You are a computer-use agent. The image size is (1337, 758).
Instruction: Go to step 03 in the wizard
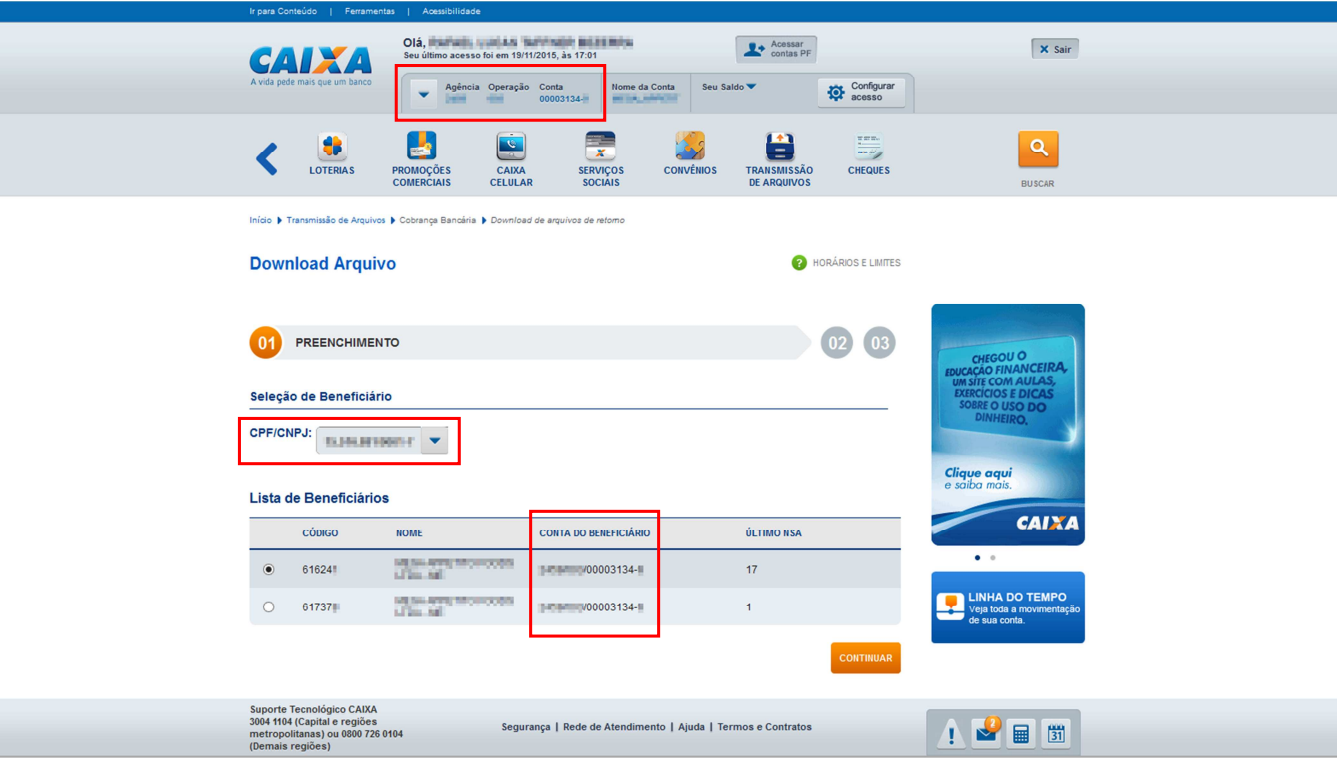click(879, 343)
